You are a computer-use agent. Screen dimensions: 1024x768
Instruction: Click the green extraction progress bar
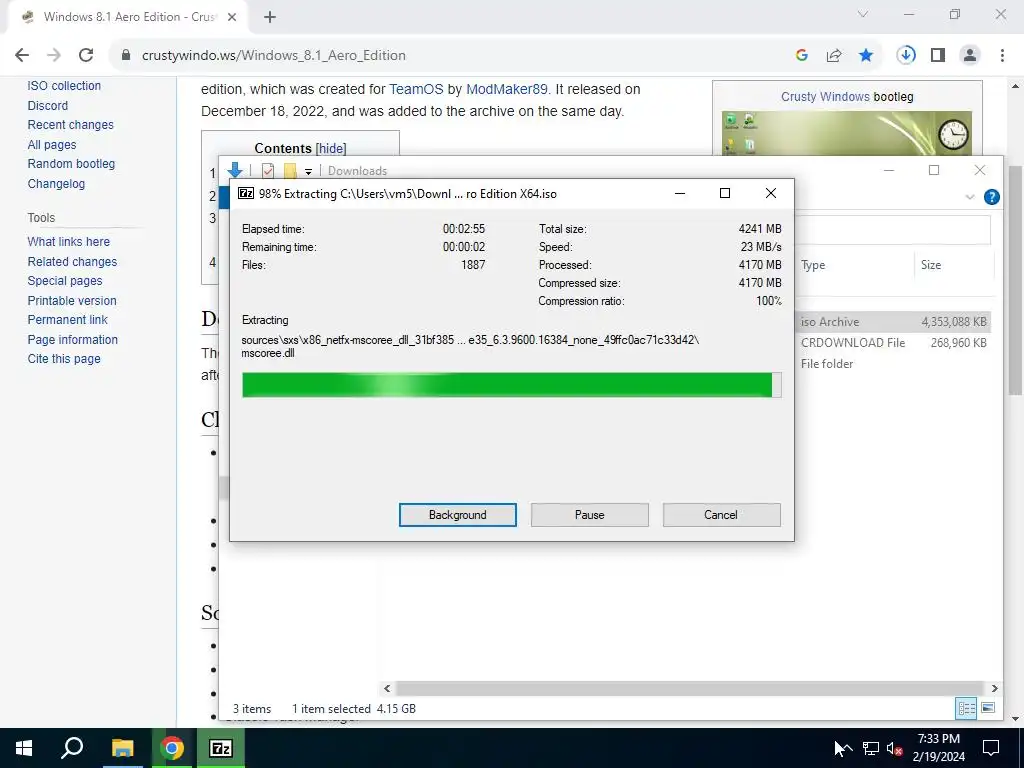click(511, 385)
